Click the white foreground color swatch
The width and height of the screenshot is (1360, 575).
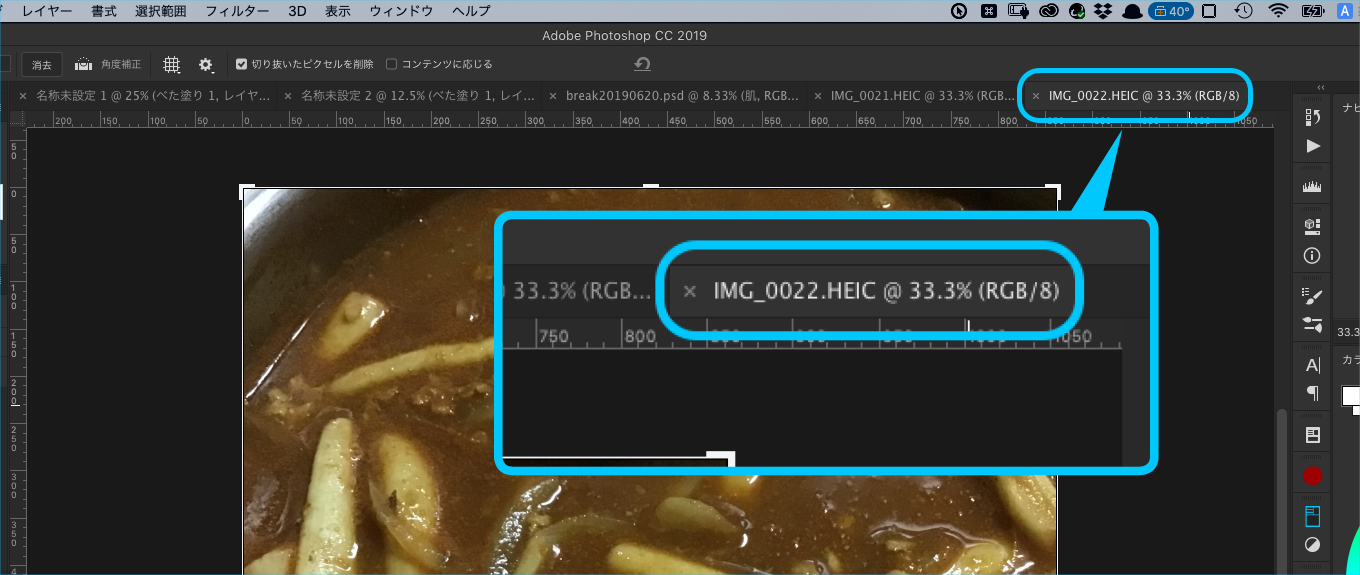[1349, 395]
